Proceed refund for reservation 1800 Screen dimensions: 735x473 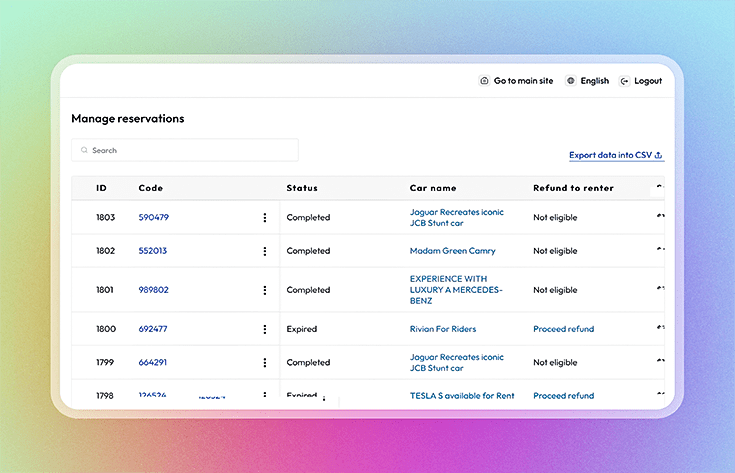tap(563, 329)
